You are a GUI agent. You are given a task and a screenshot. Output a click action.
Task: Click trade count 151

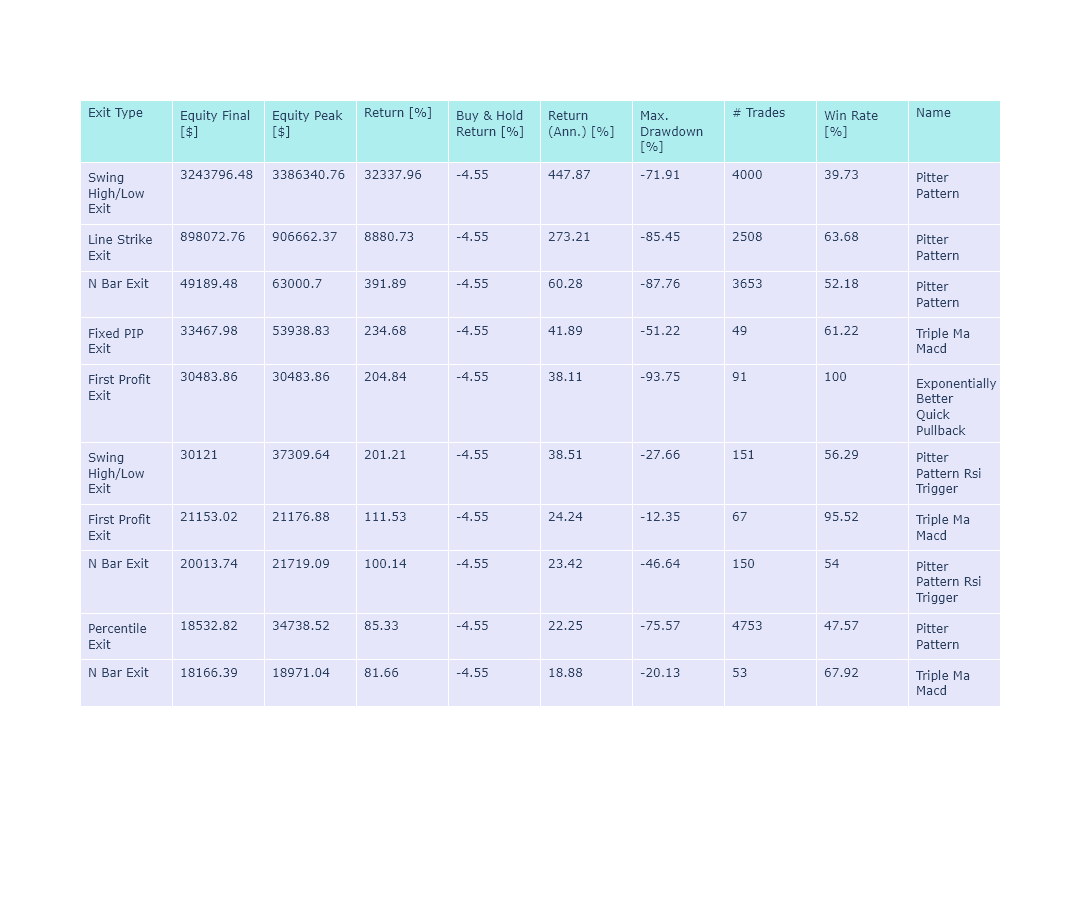[x=742, y=454]
